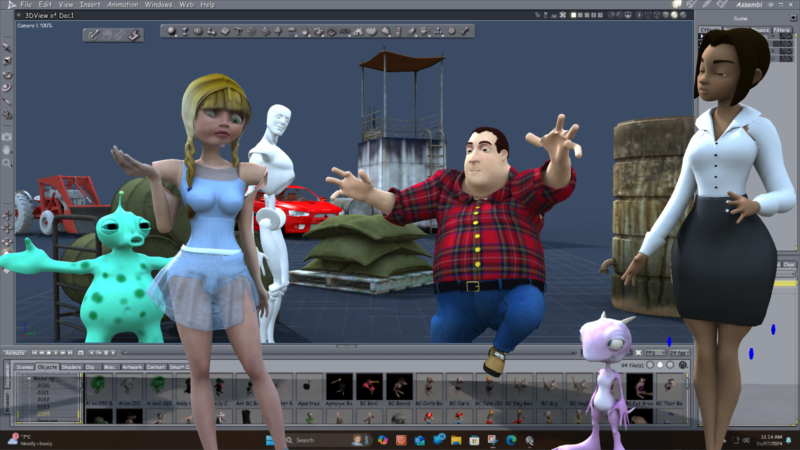Screen dimensions: 800x450
Task: Switch to the brush Texture room icon
Action: [x=707, y=4]
